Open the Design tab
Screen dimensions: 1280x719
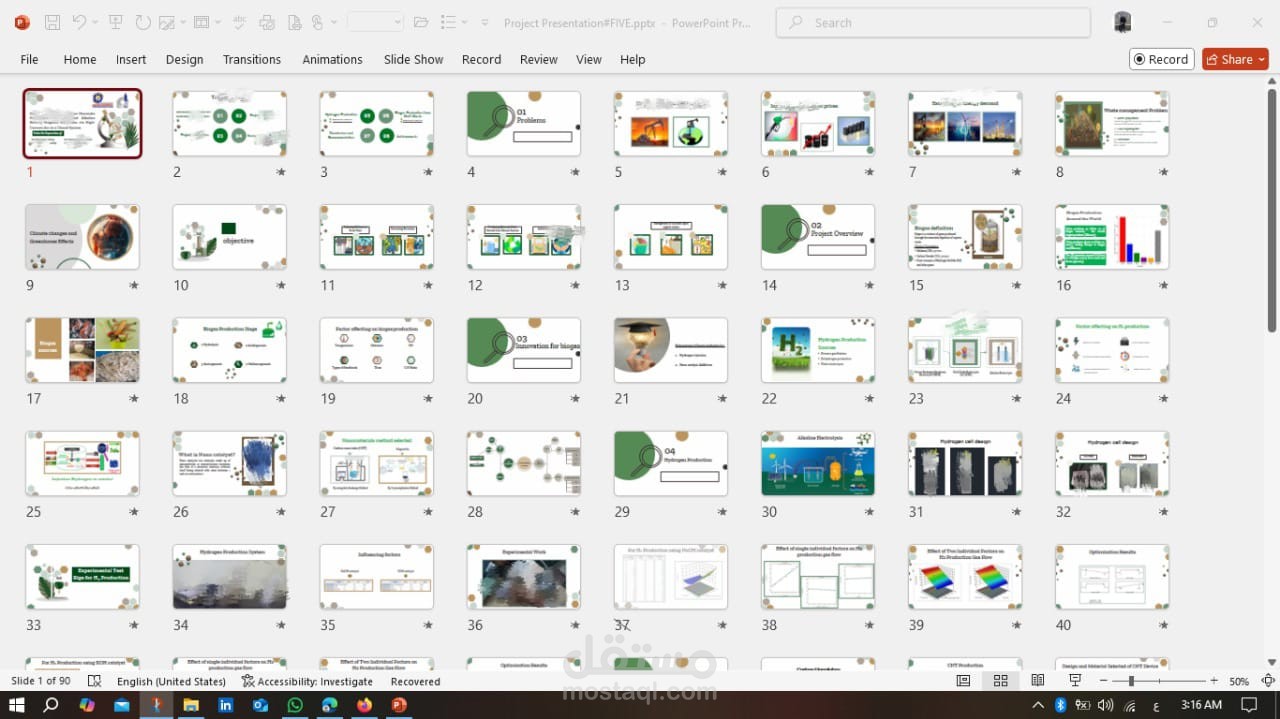(184, 59)
